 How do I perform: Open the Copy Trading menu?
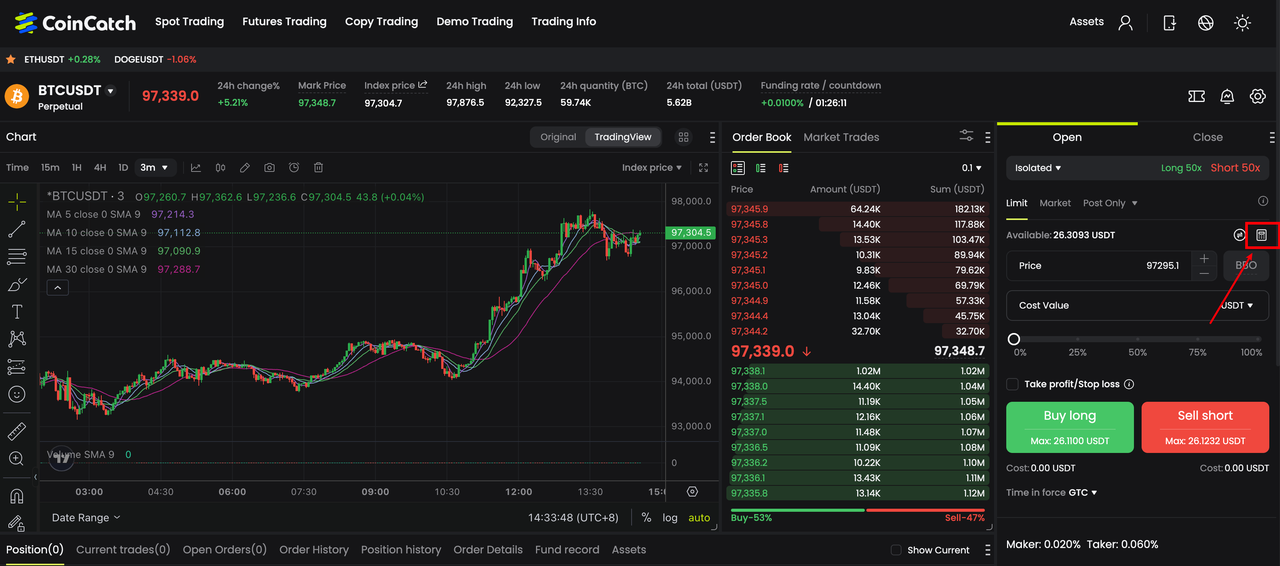point(381,22)
